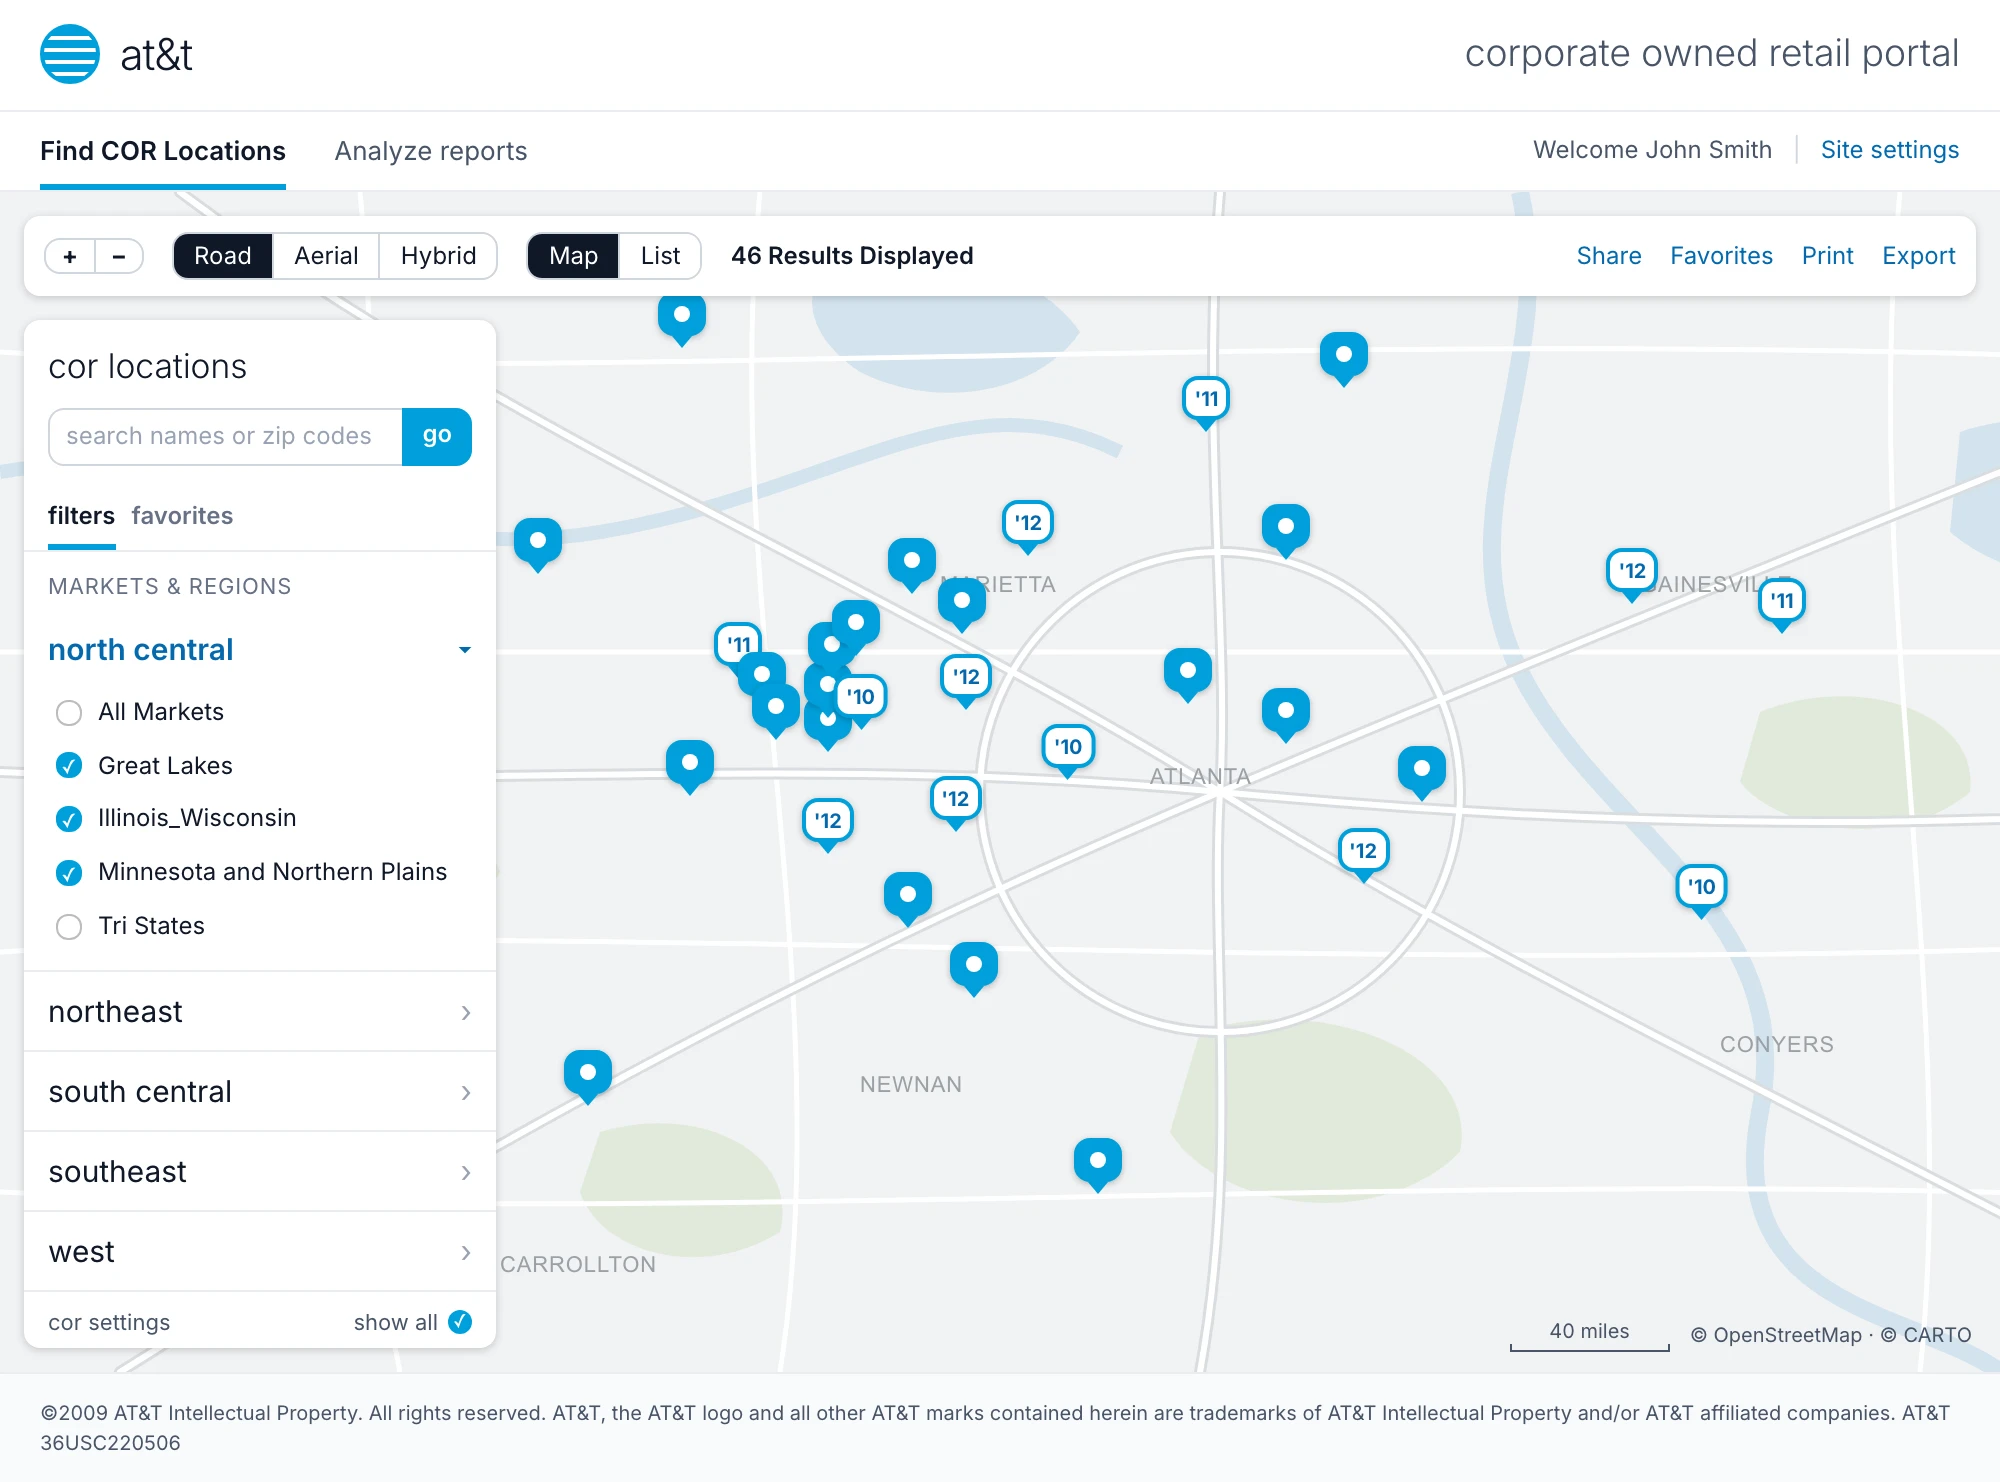Screen dimensions: 2000x1482
Task: Open the Analyze reports tab
Action: pos(431,151)
